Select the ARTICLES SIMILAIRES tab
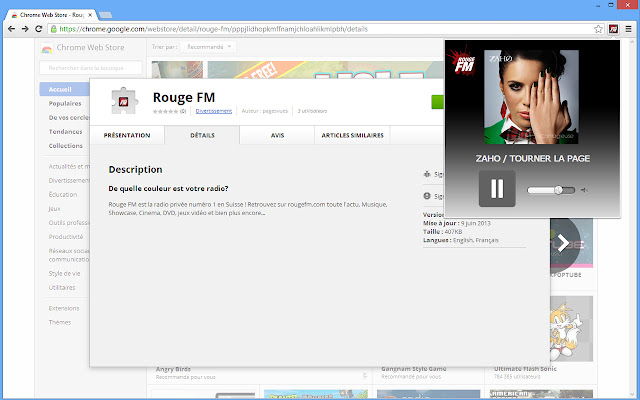640x400 pixels. coord(352,135)
